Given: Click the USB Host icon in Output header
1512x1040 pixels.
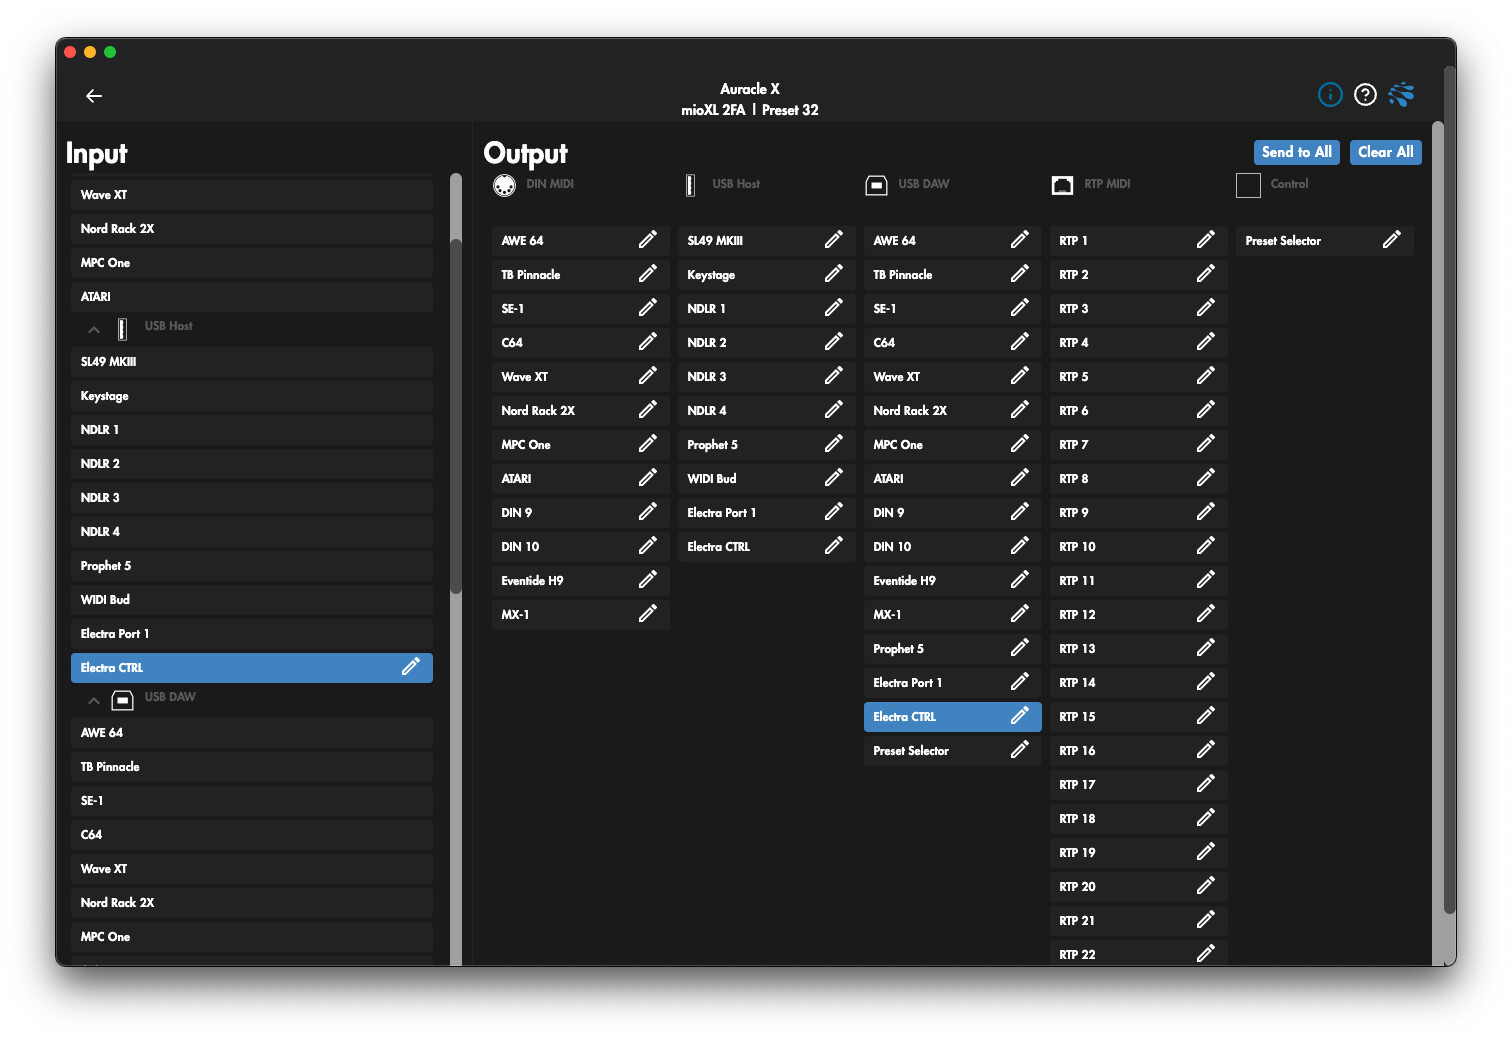Looking at the screenshot, I should point(690,184).
